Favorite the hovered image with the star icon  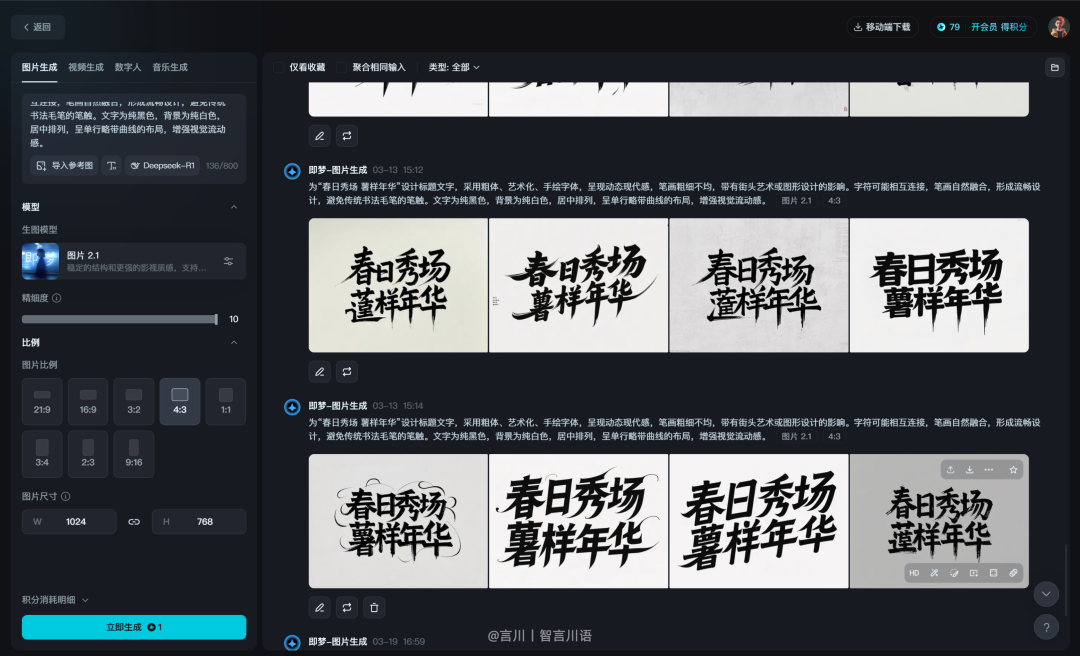(1013, 469)
